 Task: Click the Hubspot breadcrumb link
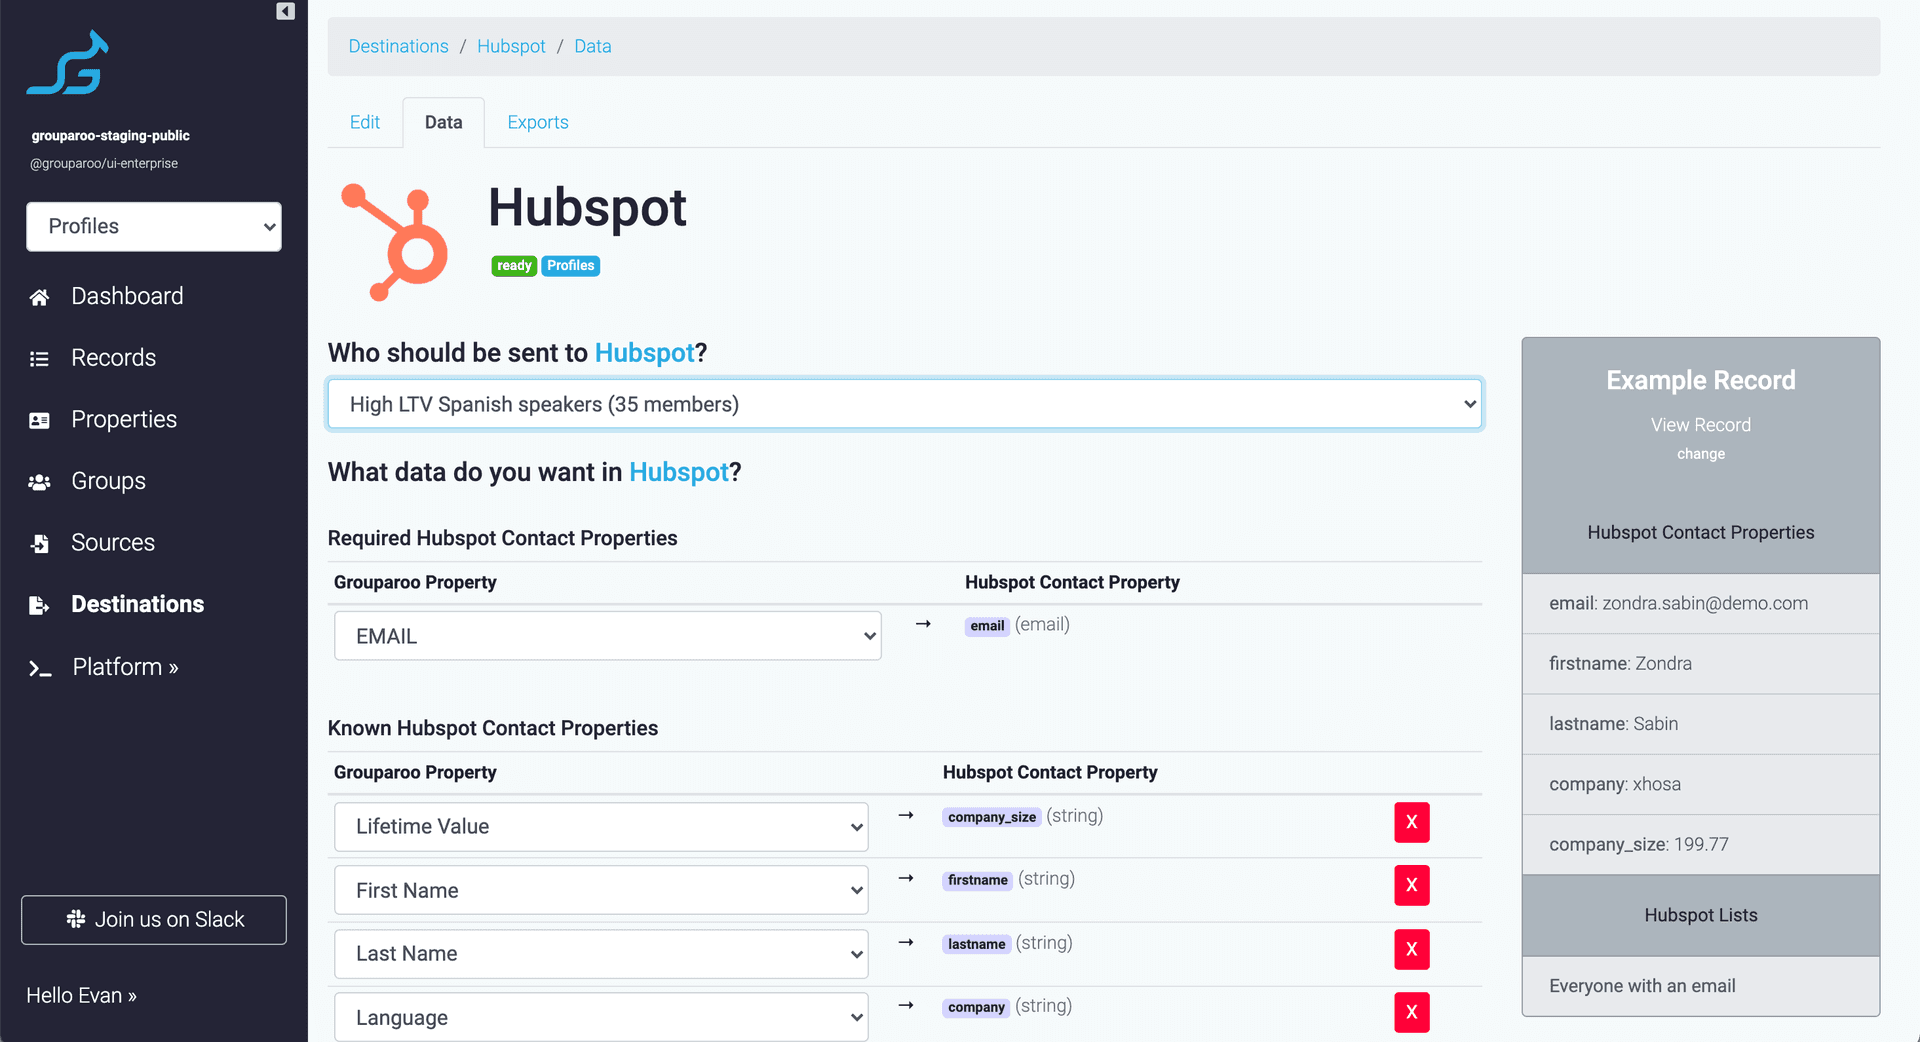(x=511, y=46)
